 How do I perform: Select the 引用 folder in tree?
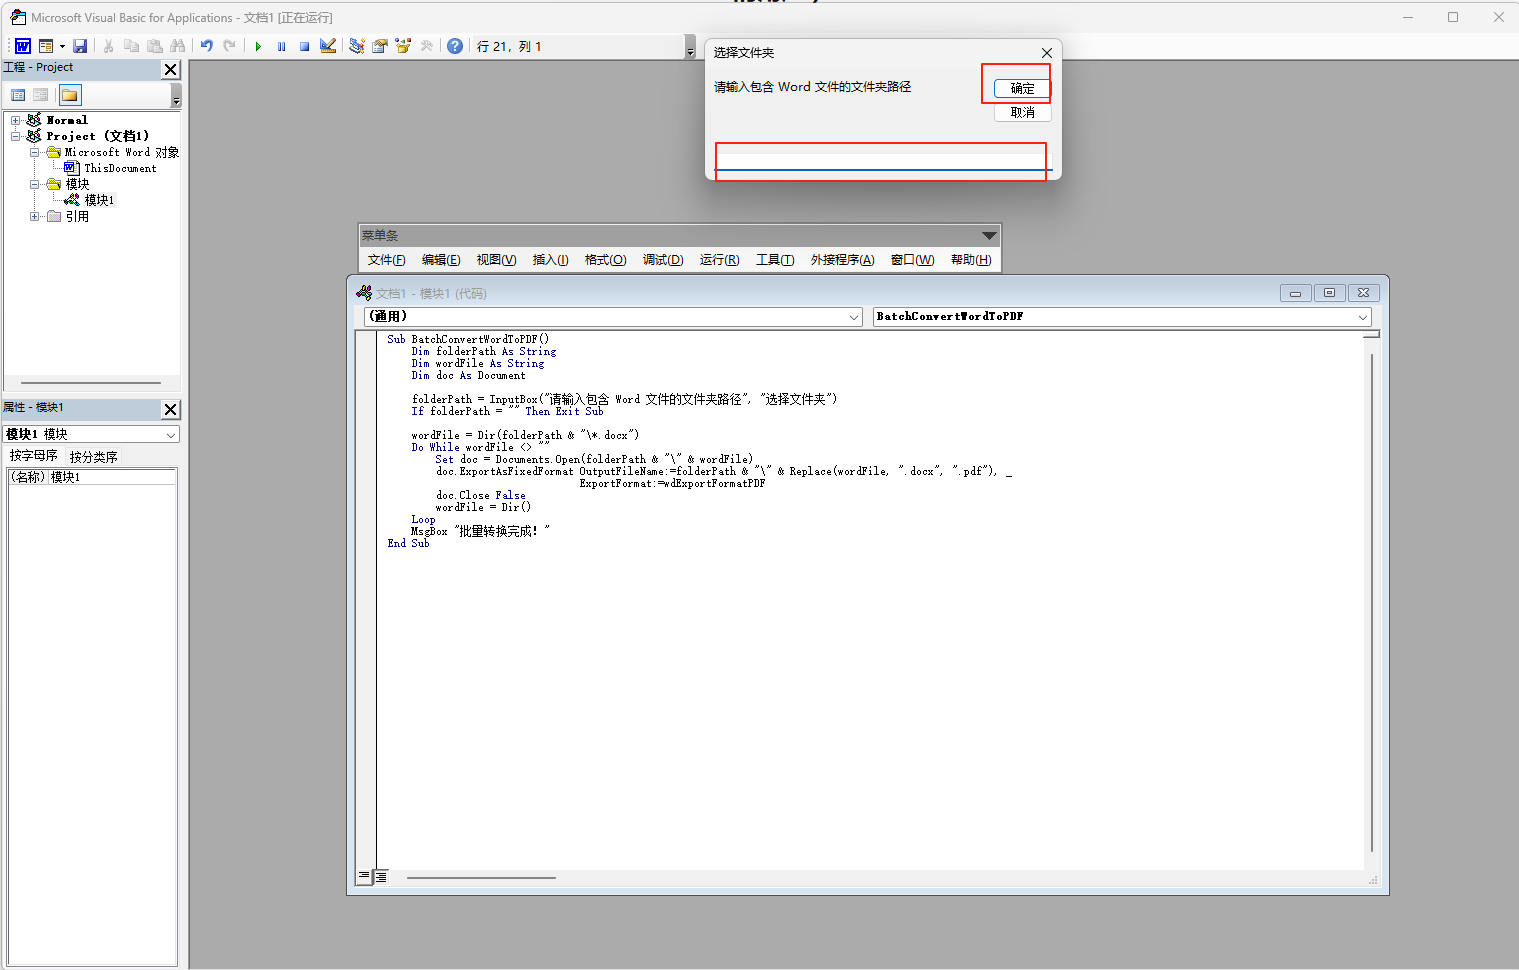(x=77, y=216)
